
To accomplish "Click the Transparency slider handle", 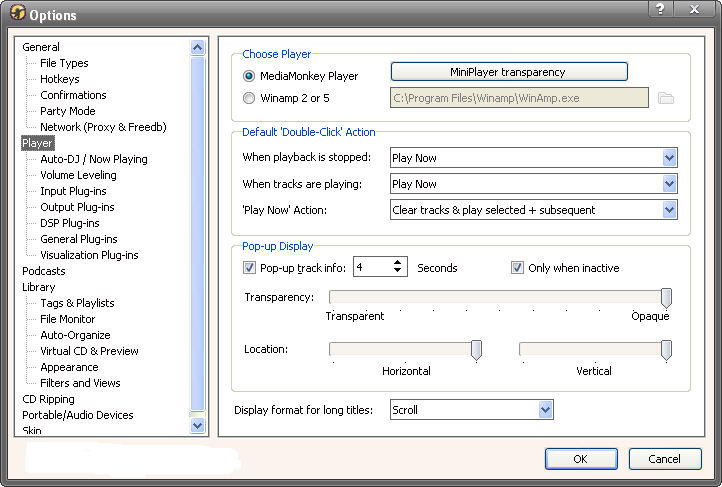I will [666, 297].
